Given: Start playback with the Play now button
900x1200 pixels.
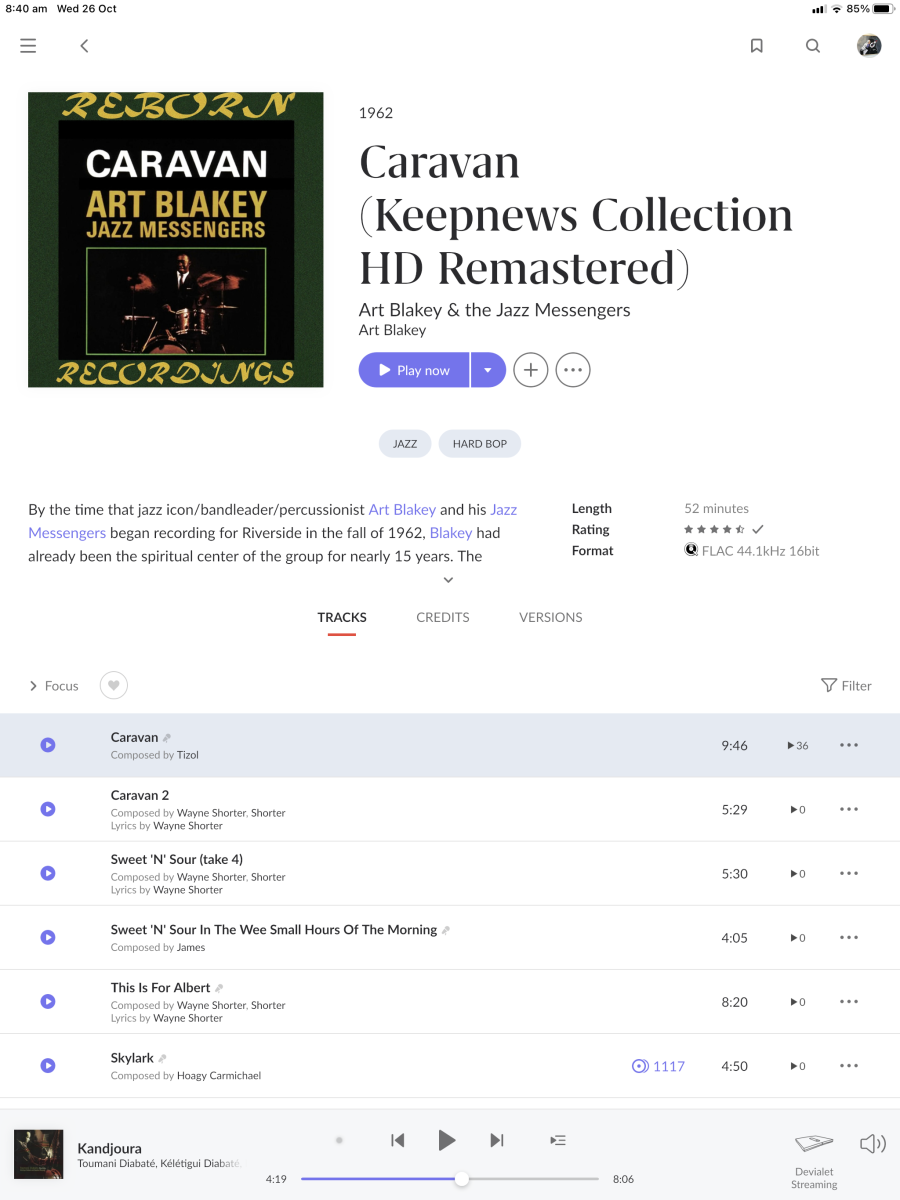Looking at the screenshot, I should click(414, 370).
